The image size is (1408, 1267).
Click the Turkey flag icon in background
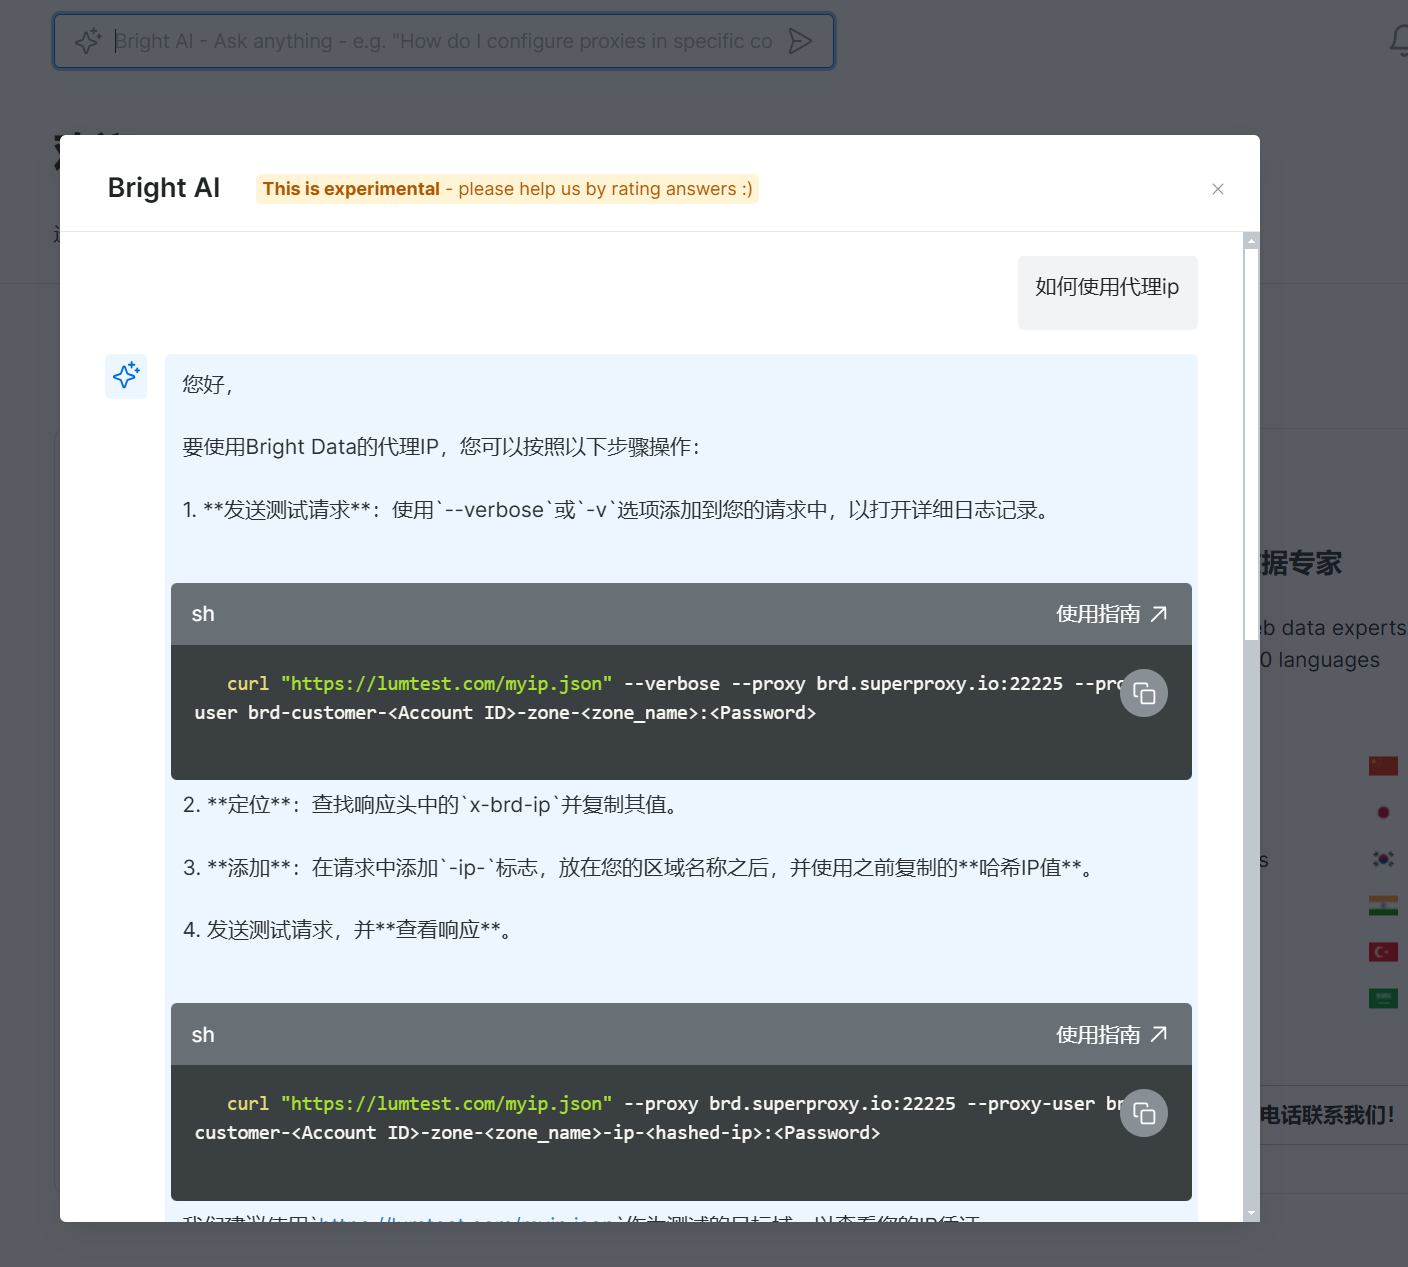click(1383, 952)
